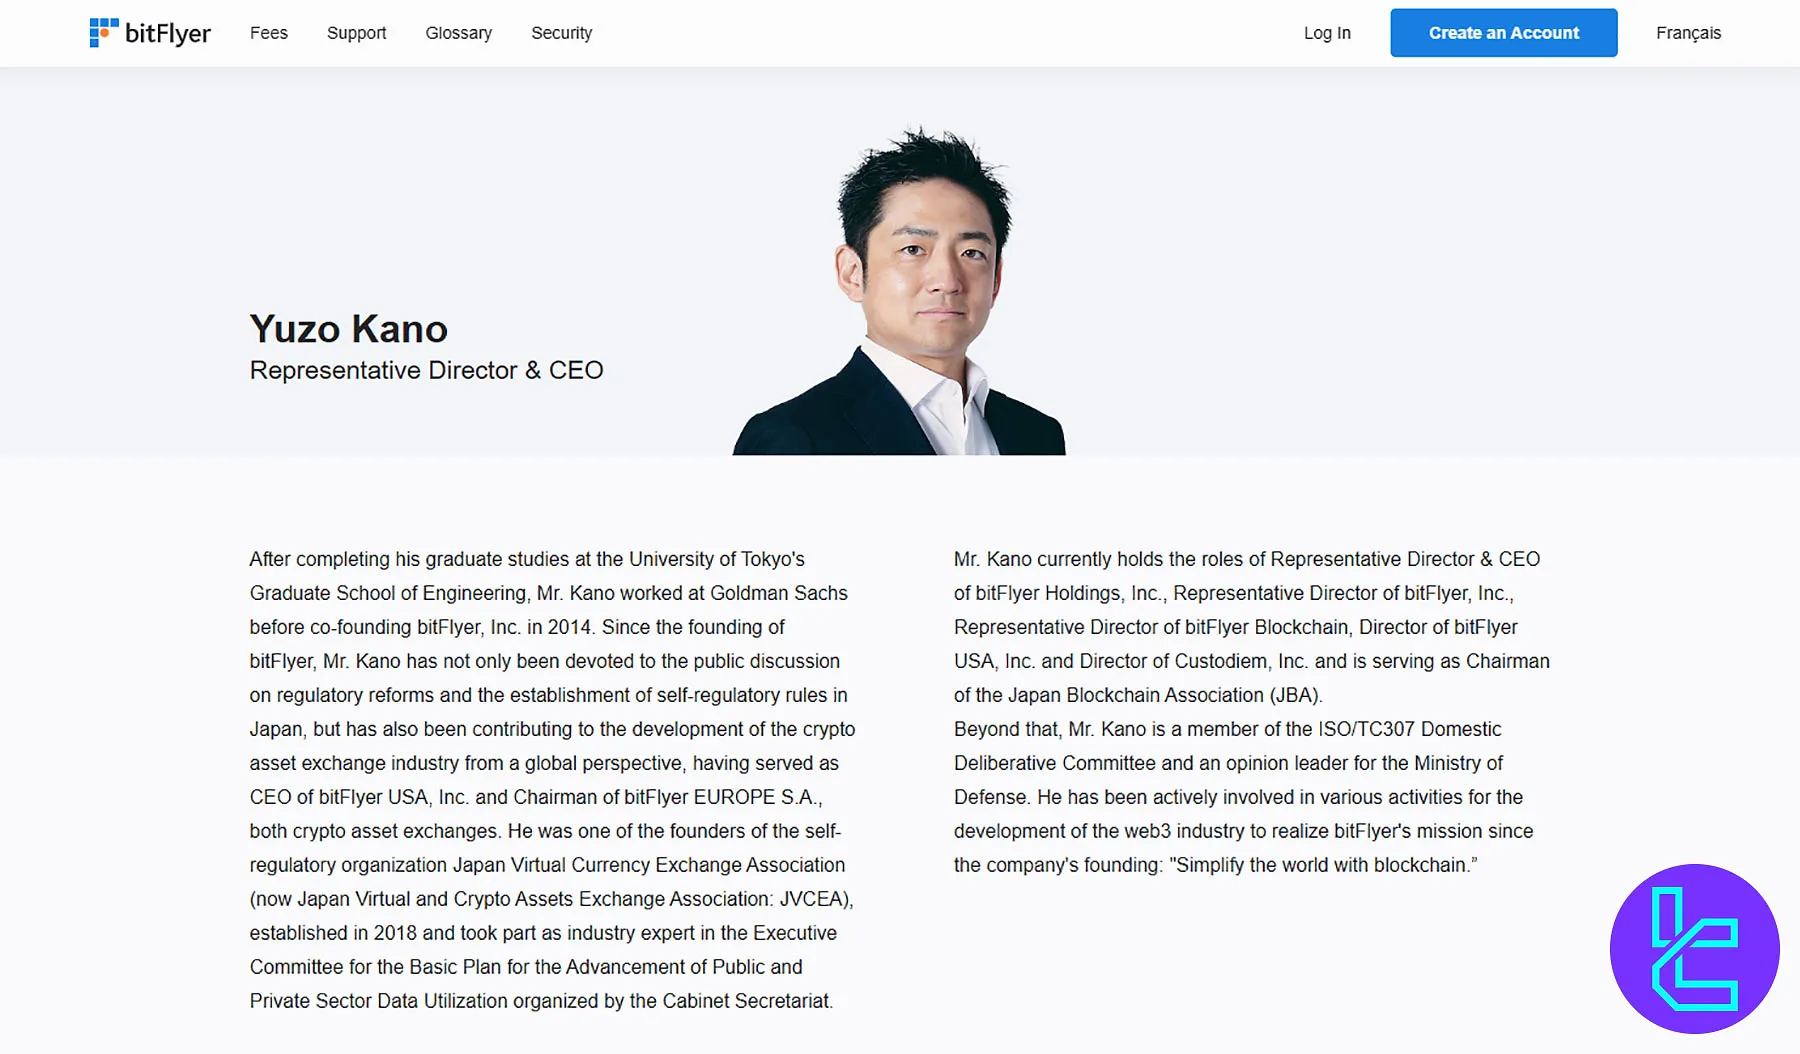The height and width of the screenshot is (1054, 1800).
Task: Open the Support menu item
Action: tap(356, 33)
